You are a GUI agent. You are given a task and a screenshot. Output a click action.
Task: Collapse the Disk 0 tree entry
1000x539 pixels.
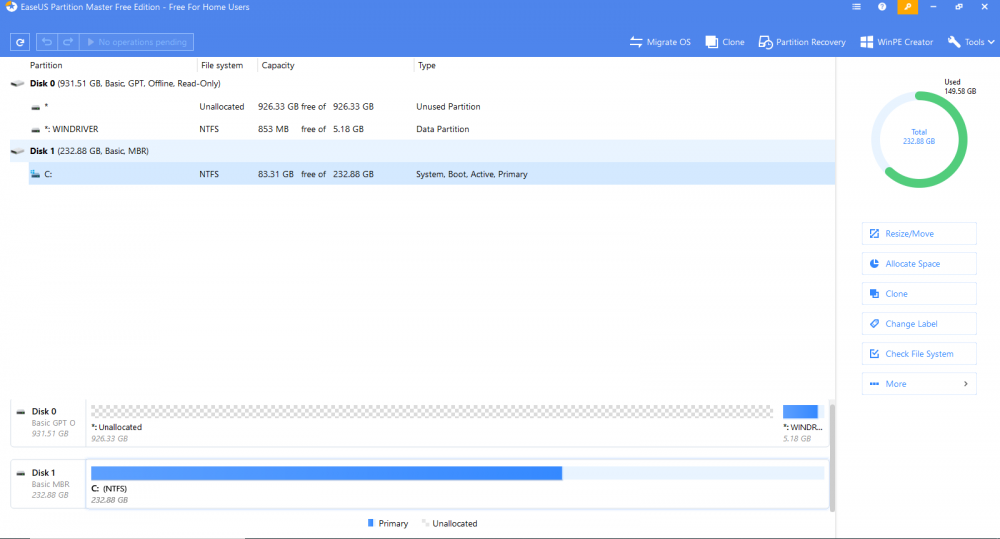[x=18, y=84]
